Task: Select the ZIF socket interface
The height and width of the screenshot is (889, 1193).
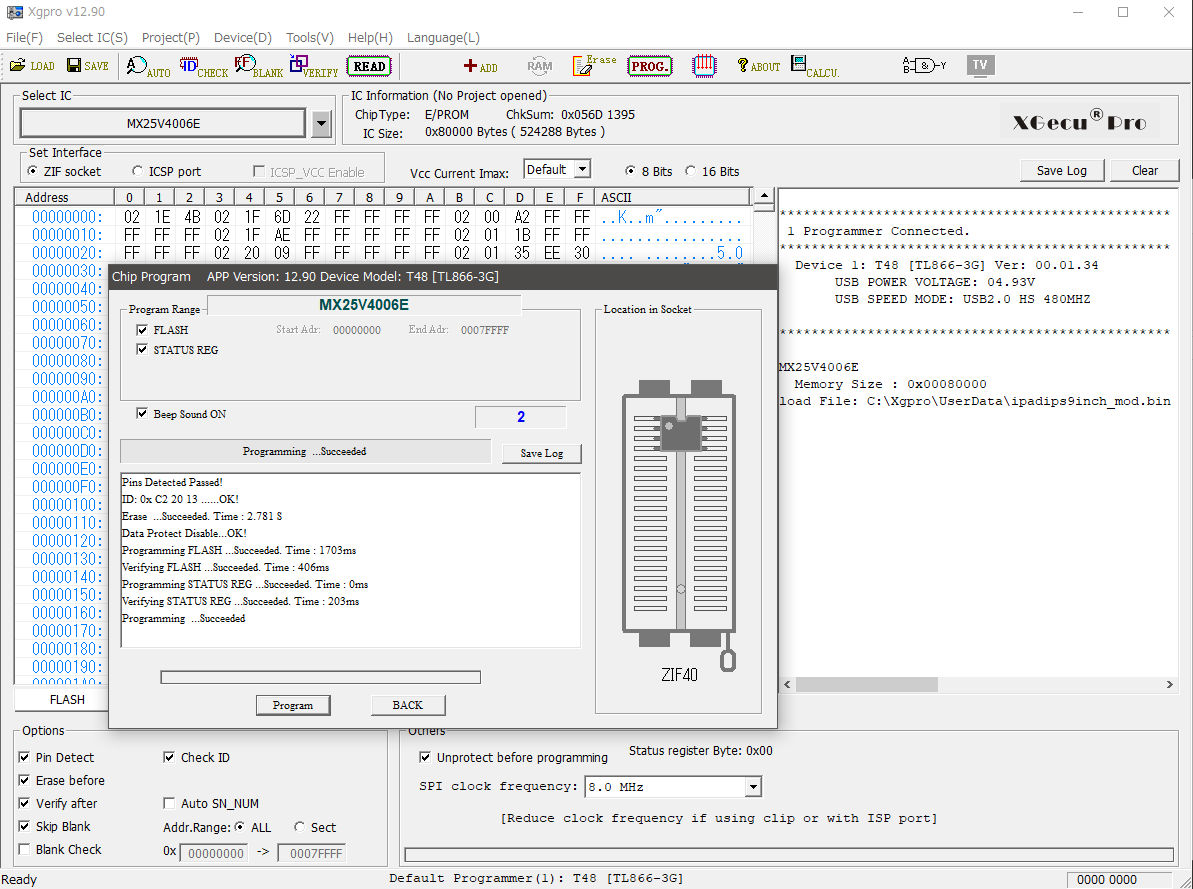Action: pyautogui.click(x=32, y=171)
